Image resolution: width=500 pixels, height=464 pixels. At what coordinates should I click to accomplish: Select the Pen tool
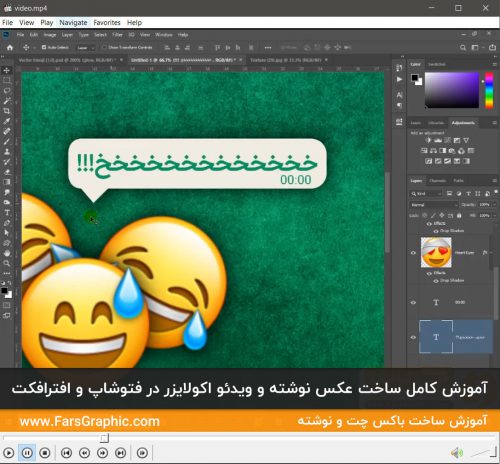tap(6, 223)
